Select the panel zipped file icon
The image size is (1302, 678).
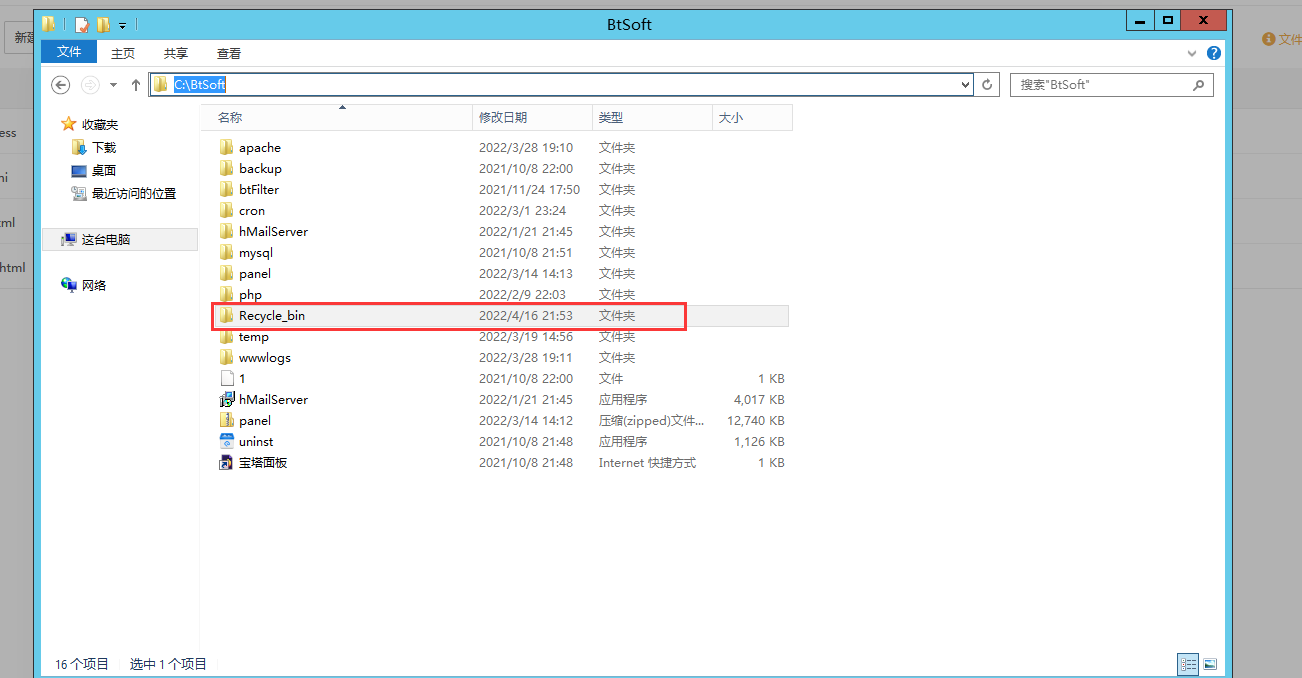coord(226,420)
